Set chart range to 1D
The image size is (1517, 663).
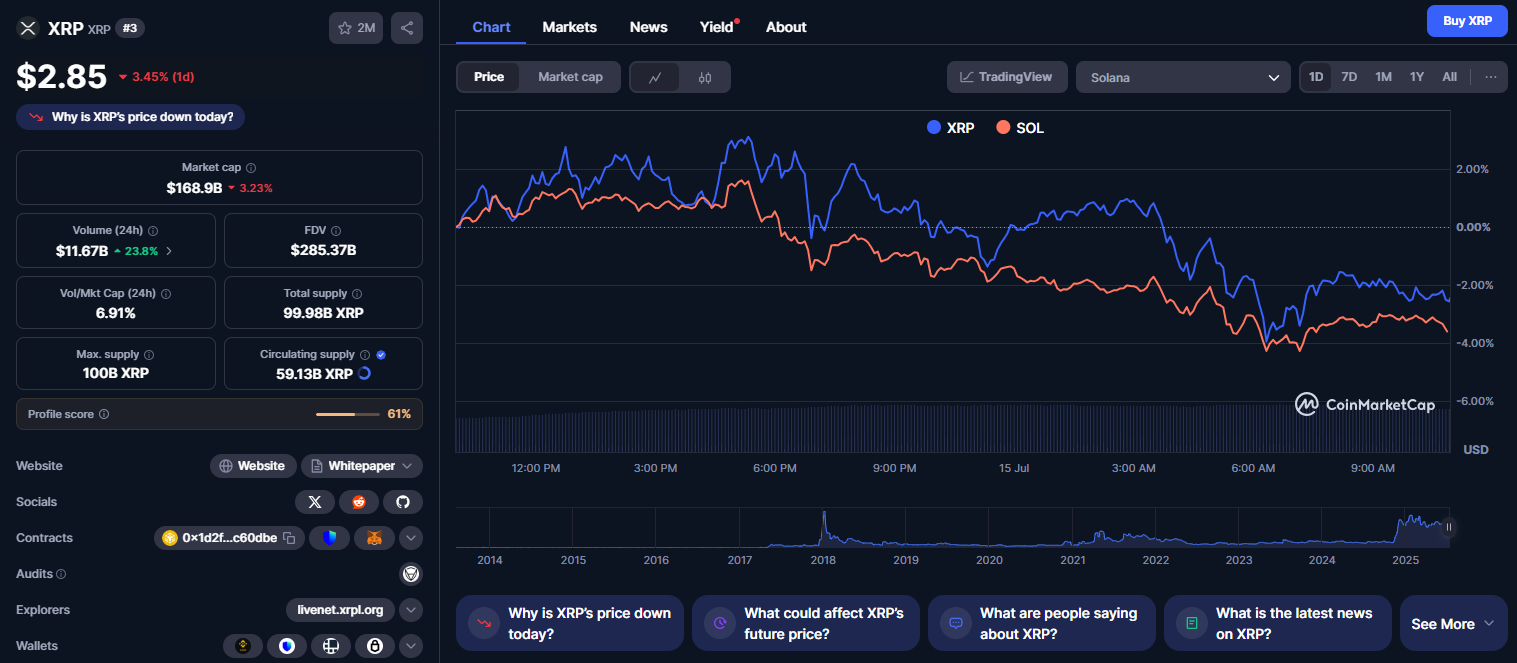coord(1316,77)
